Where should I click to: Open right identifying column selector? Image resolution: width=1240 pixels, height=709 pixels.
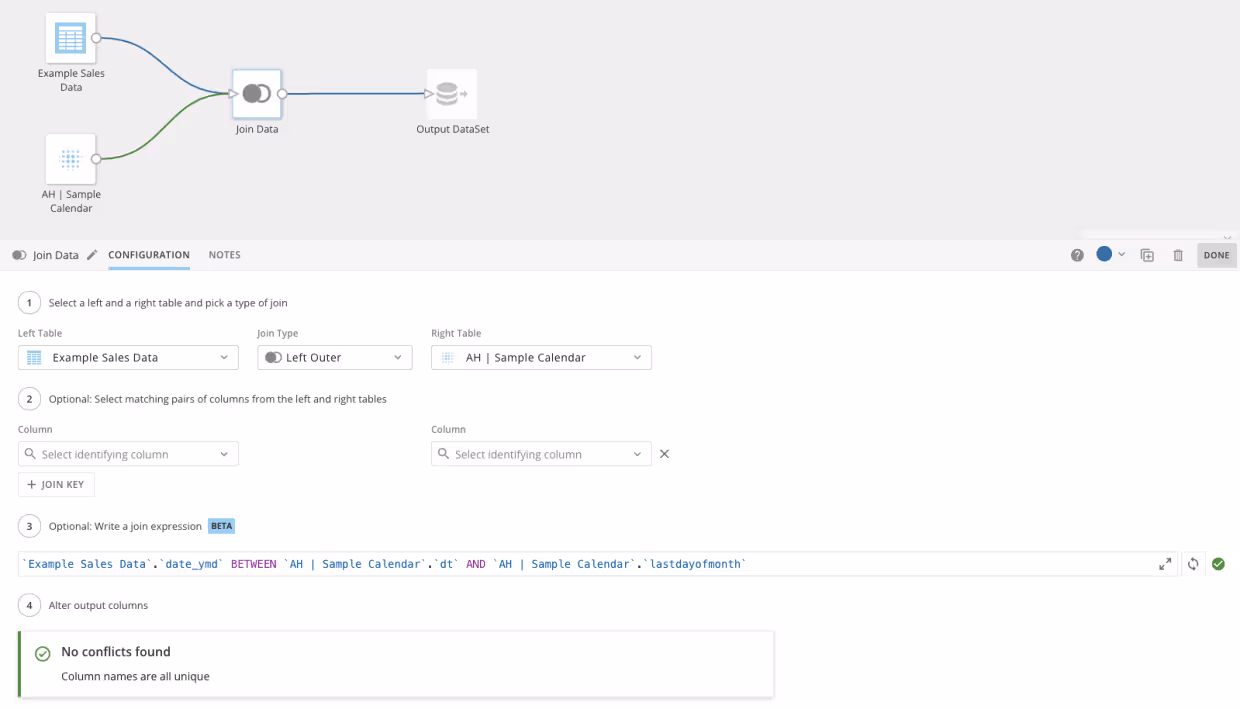(541, 454)
